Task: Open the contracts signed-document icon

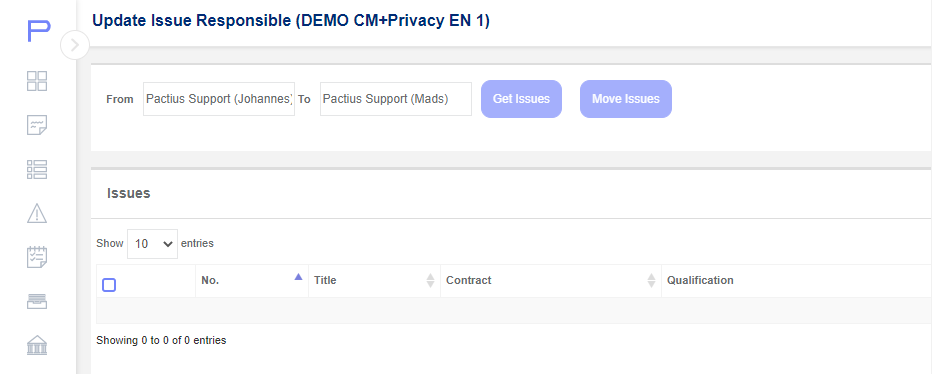Action: pyautogui.click(x=37, y=125)
